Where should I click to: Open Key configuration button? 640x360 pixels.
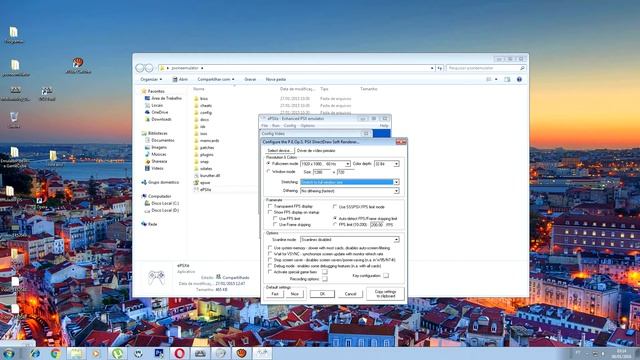tap(386, 276)
